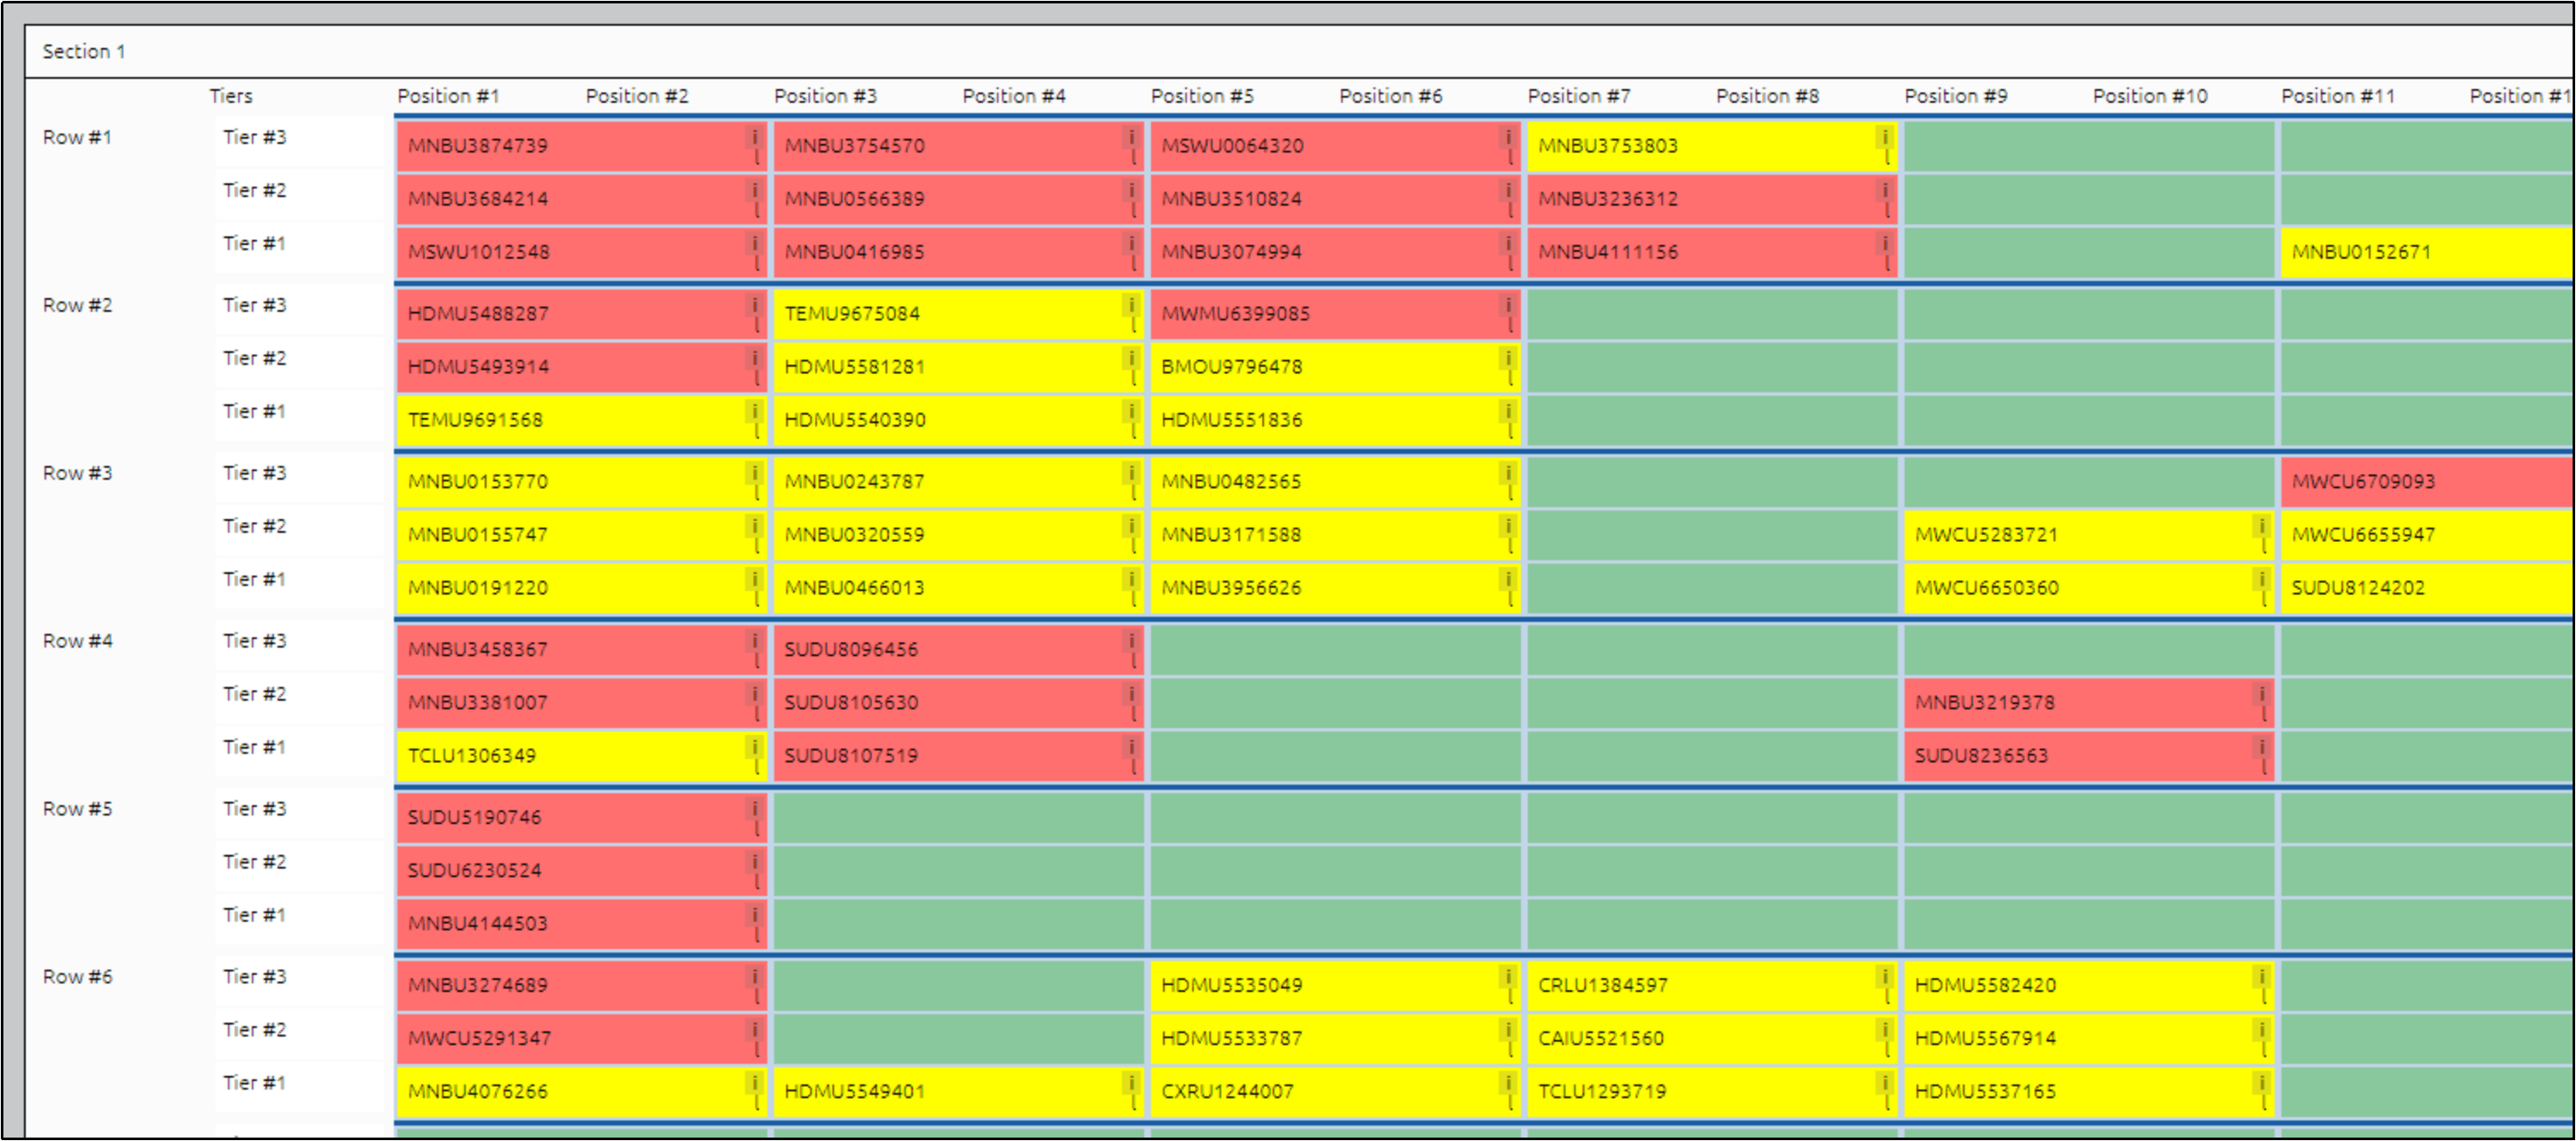Screen dimensions: 2576x1141
Task: Select container SUDU8107519
Action: 958,756
